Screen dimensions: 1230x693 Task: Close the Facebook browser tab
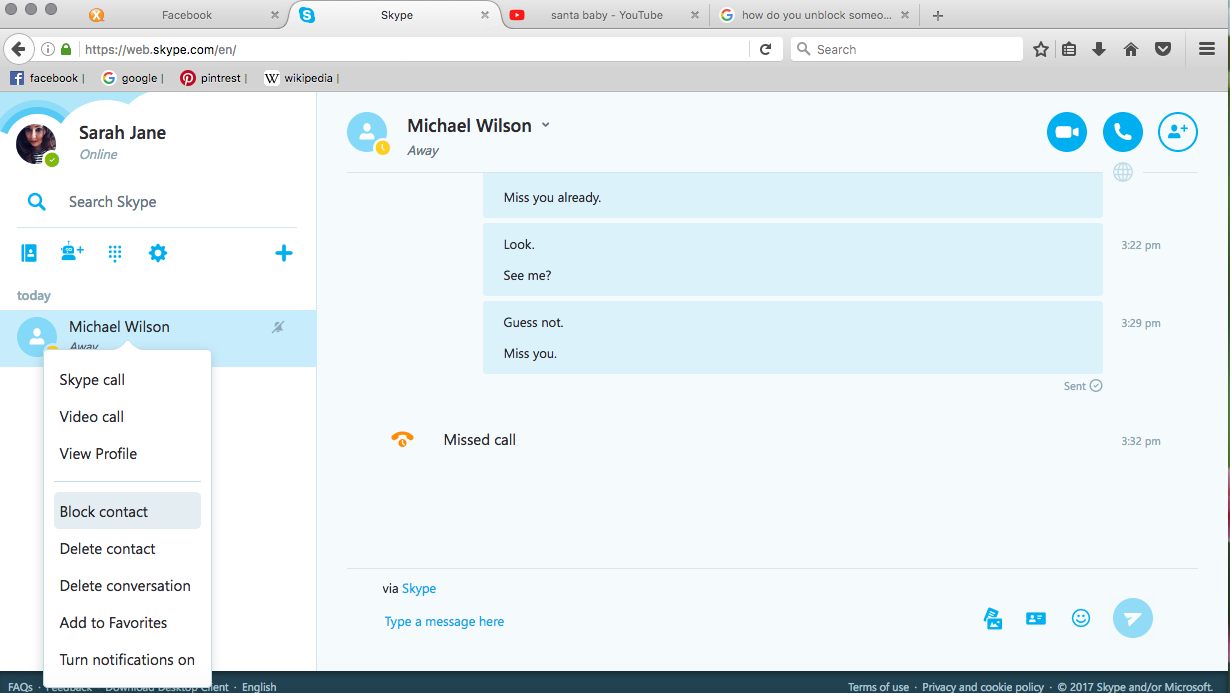point(275,15)
